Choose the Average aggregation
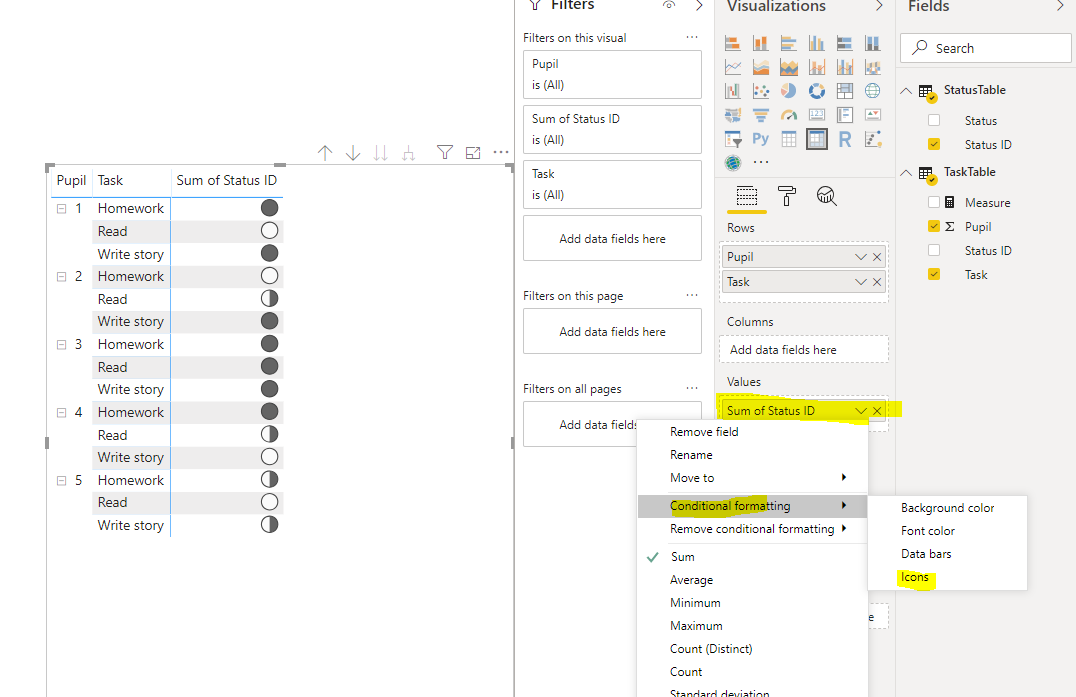Image resolution: width=1076 pixels, height=697 pixels. pos(691,580)
